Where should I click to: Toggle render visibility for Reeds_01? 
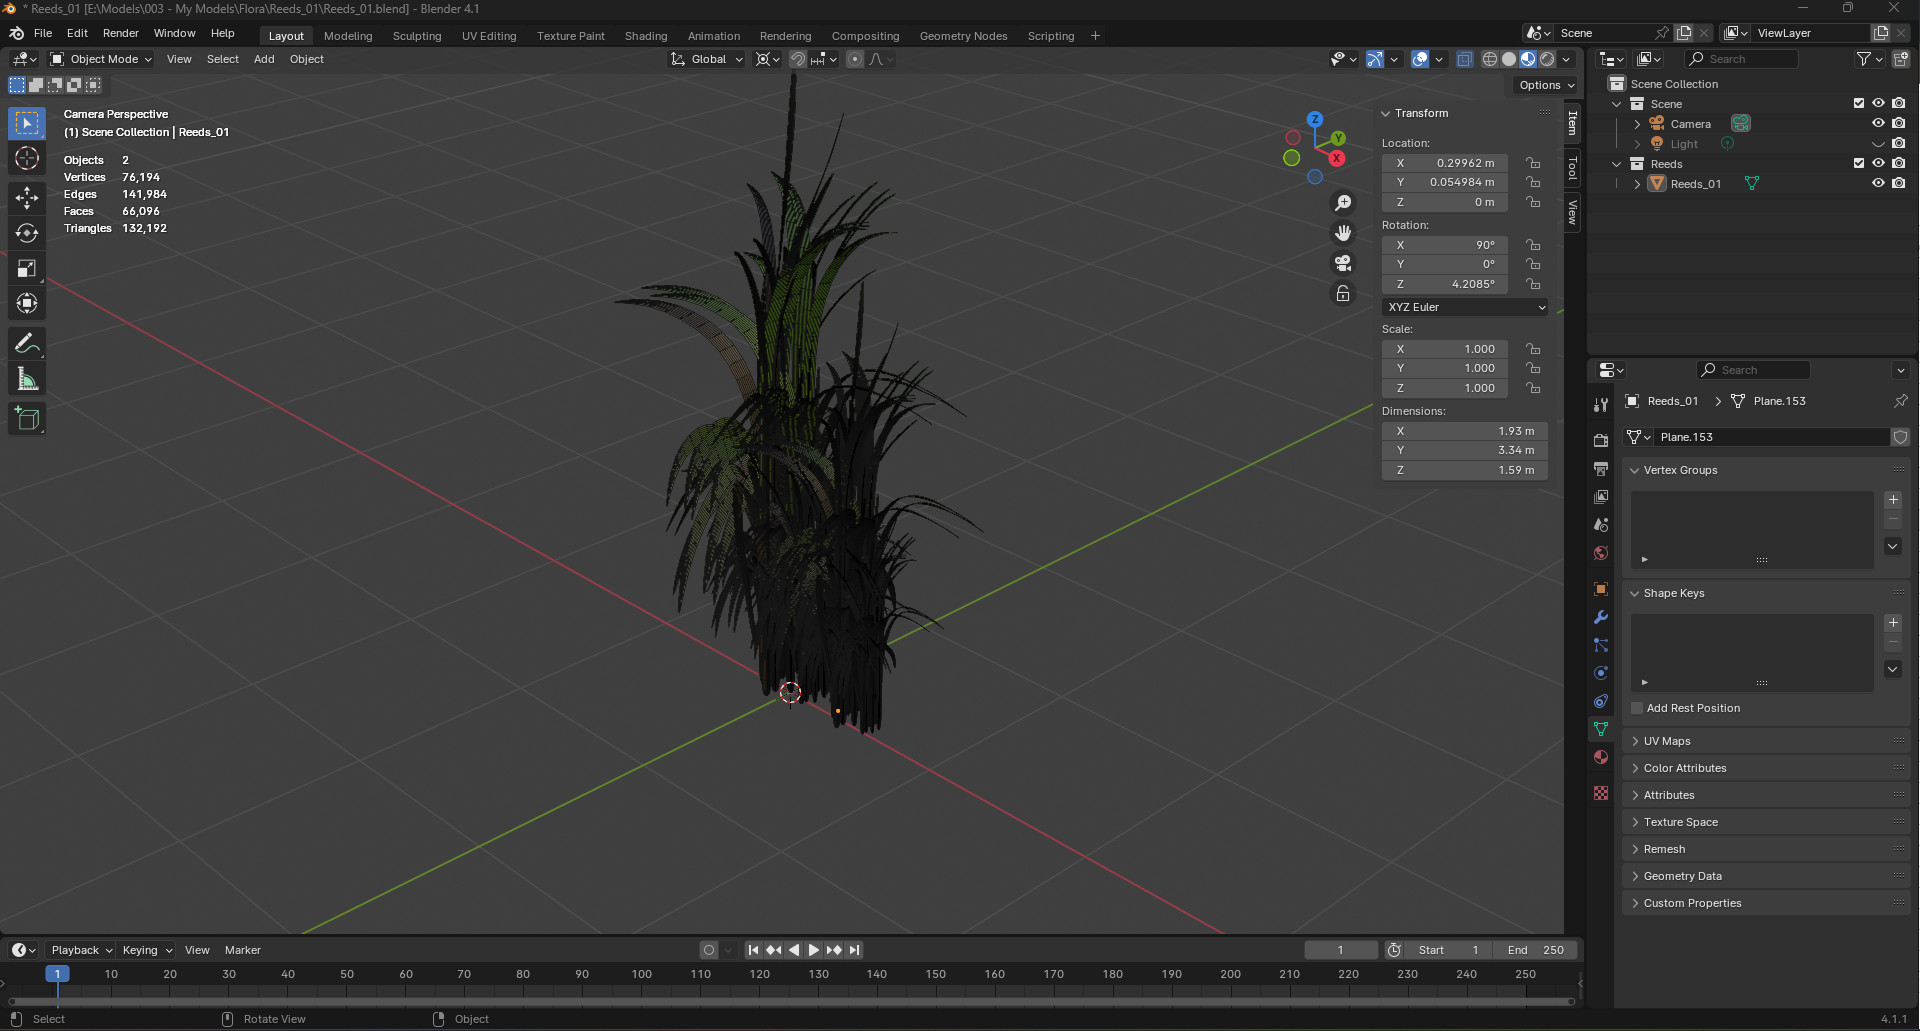click(x=1898, y=183)
